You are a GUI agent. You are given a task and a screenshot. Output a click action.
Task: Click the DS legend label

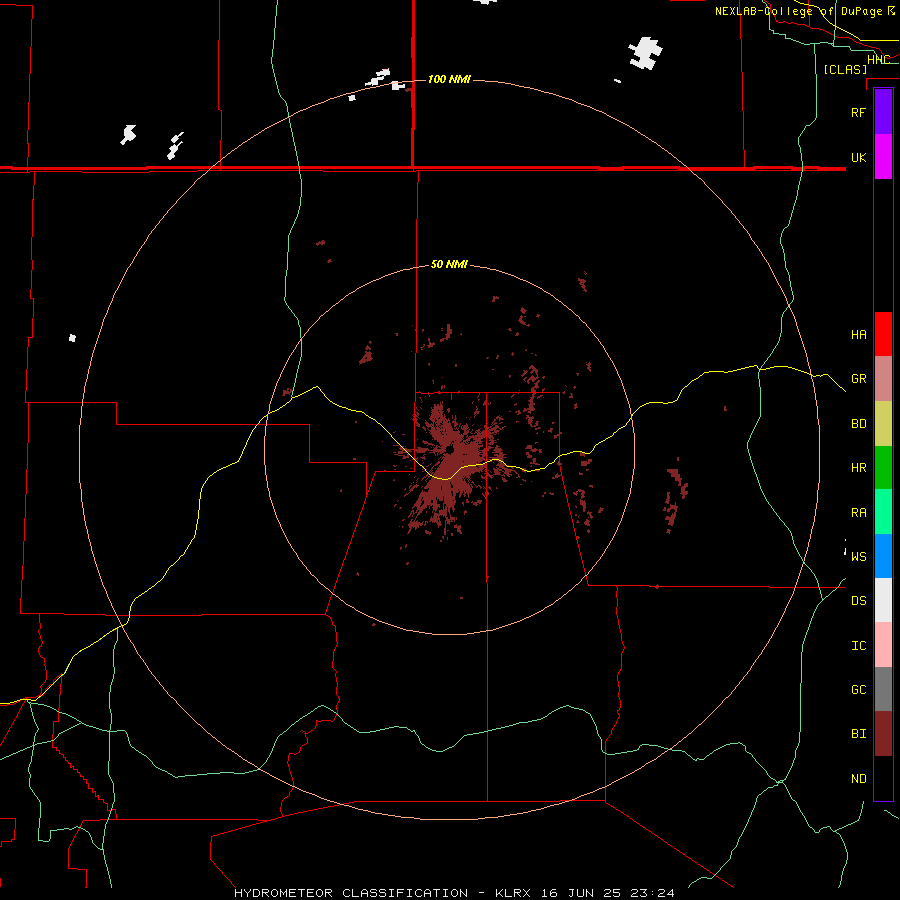[858, 601]
